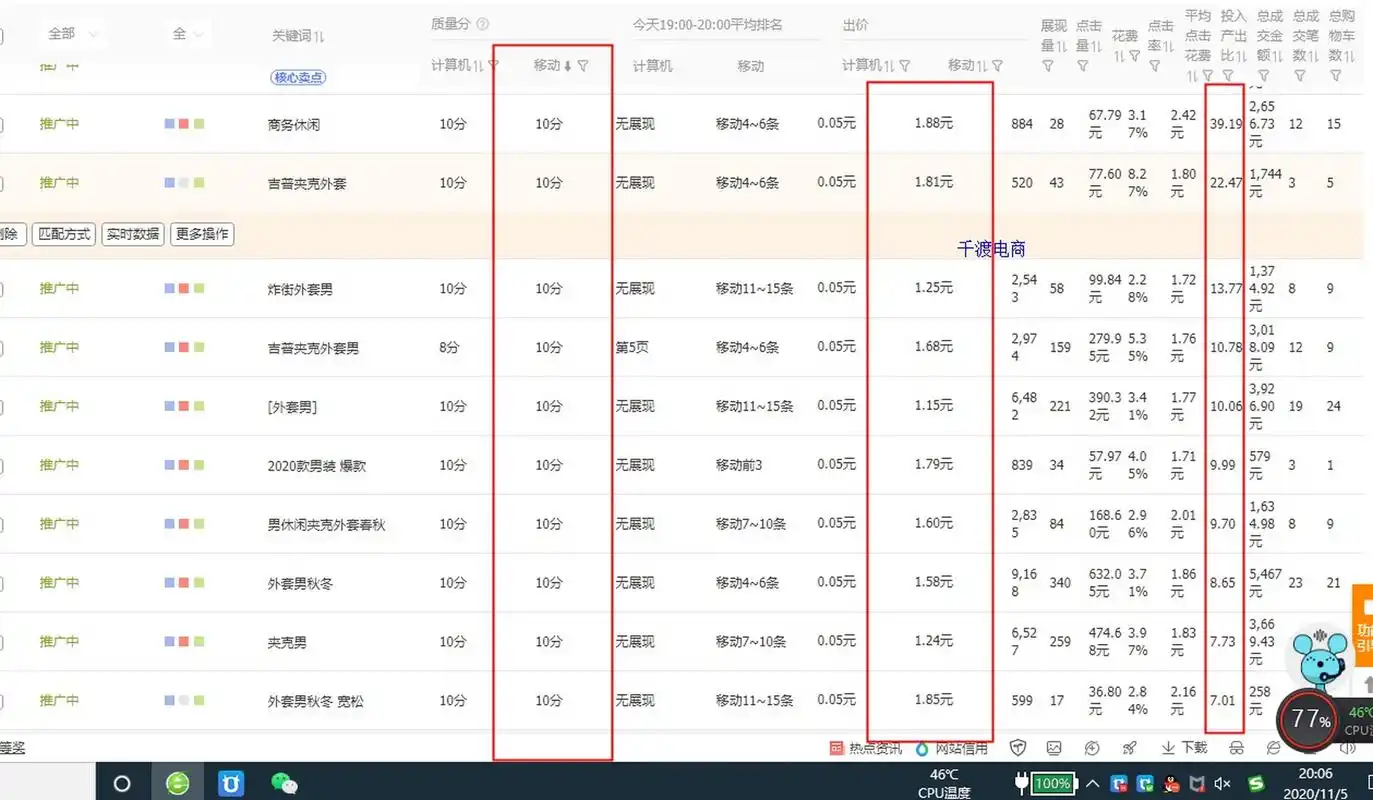This screenshot has width=1373, height=800.
Task: Click the rocket booster icon in status bar
Action: (1129, 747)
